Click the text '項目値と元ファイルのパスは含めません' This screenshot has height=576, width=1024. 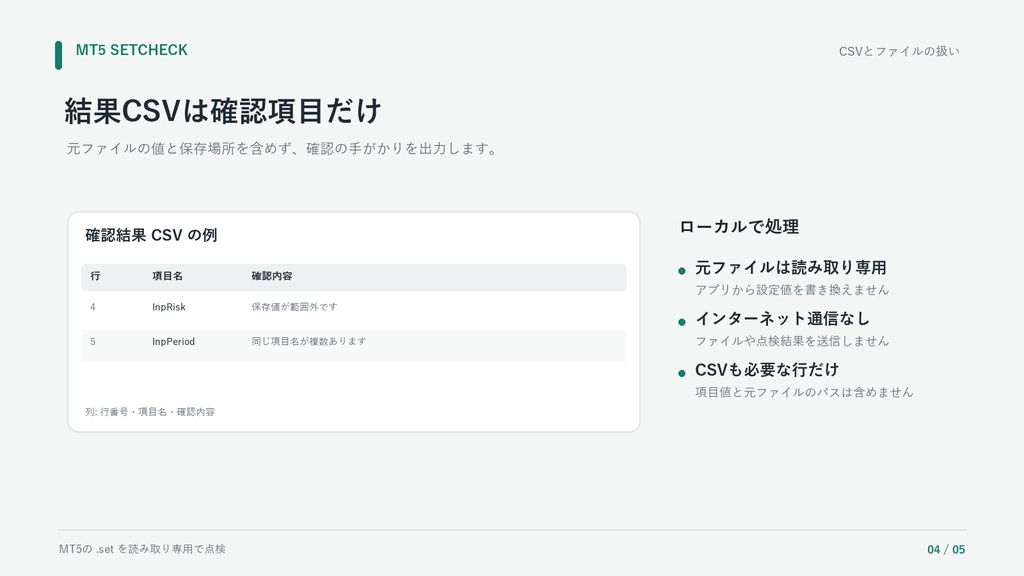coord(804,392)
